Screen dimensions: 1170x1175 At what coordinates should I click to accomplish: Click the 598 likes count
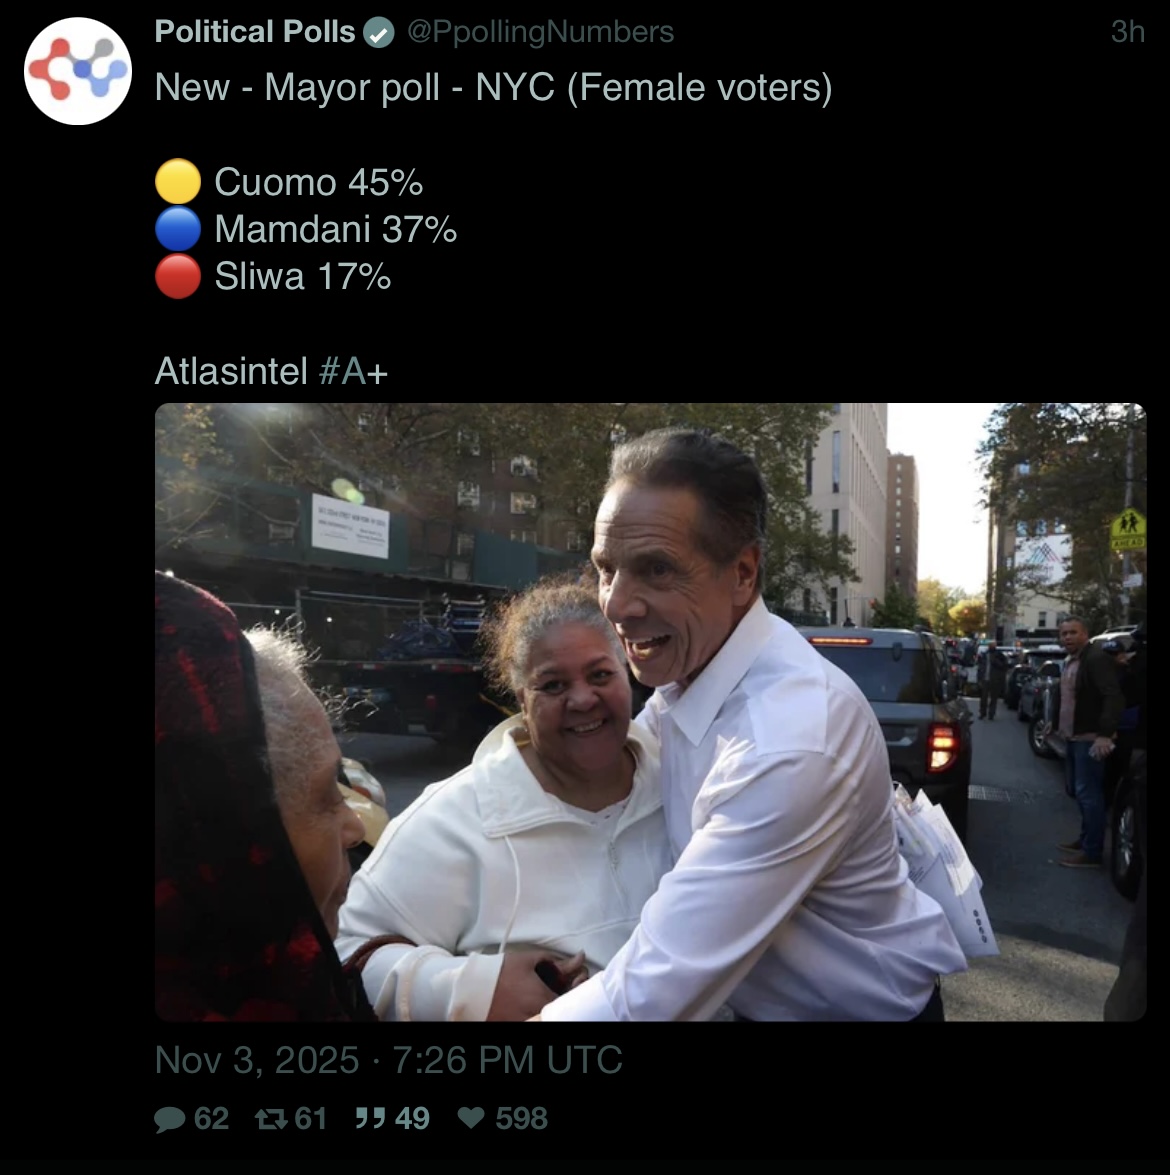(x=522, y=1119)
